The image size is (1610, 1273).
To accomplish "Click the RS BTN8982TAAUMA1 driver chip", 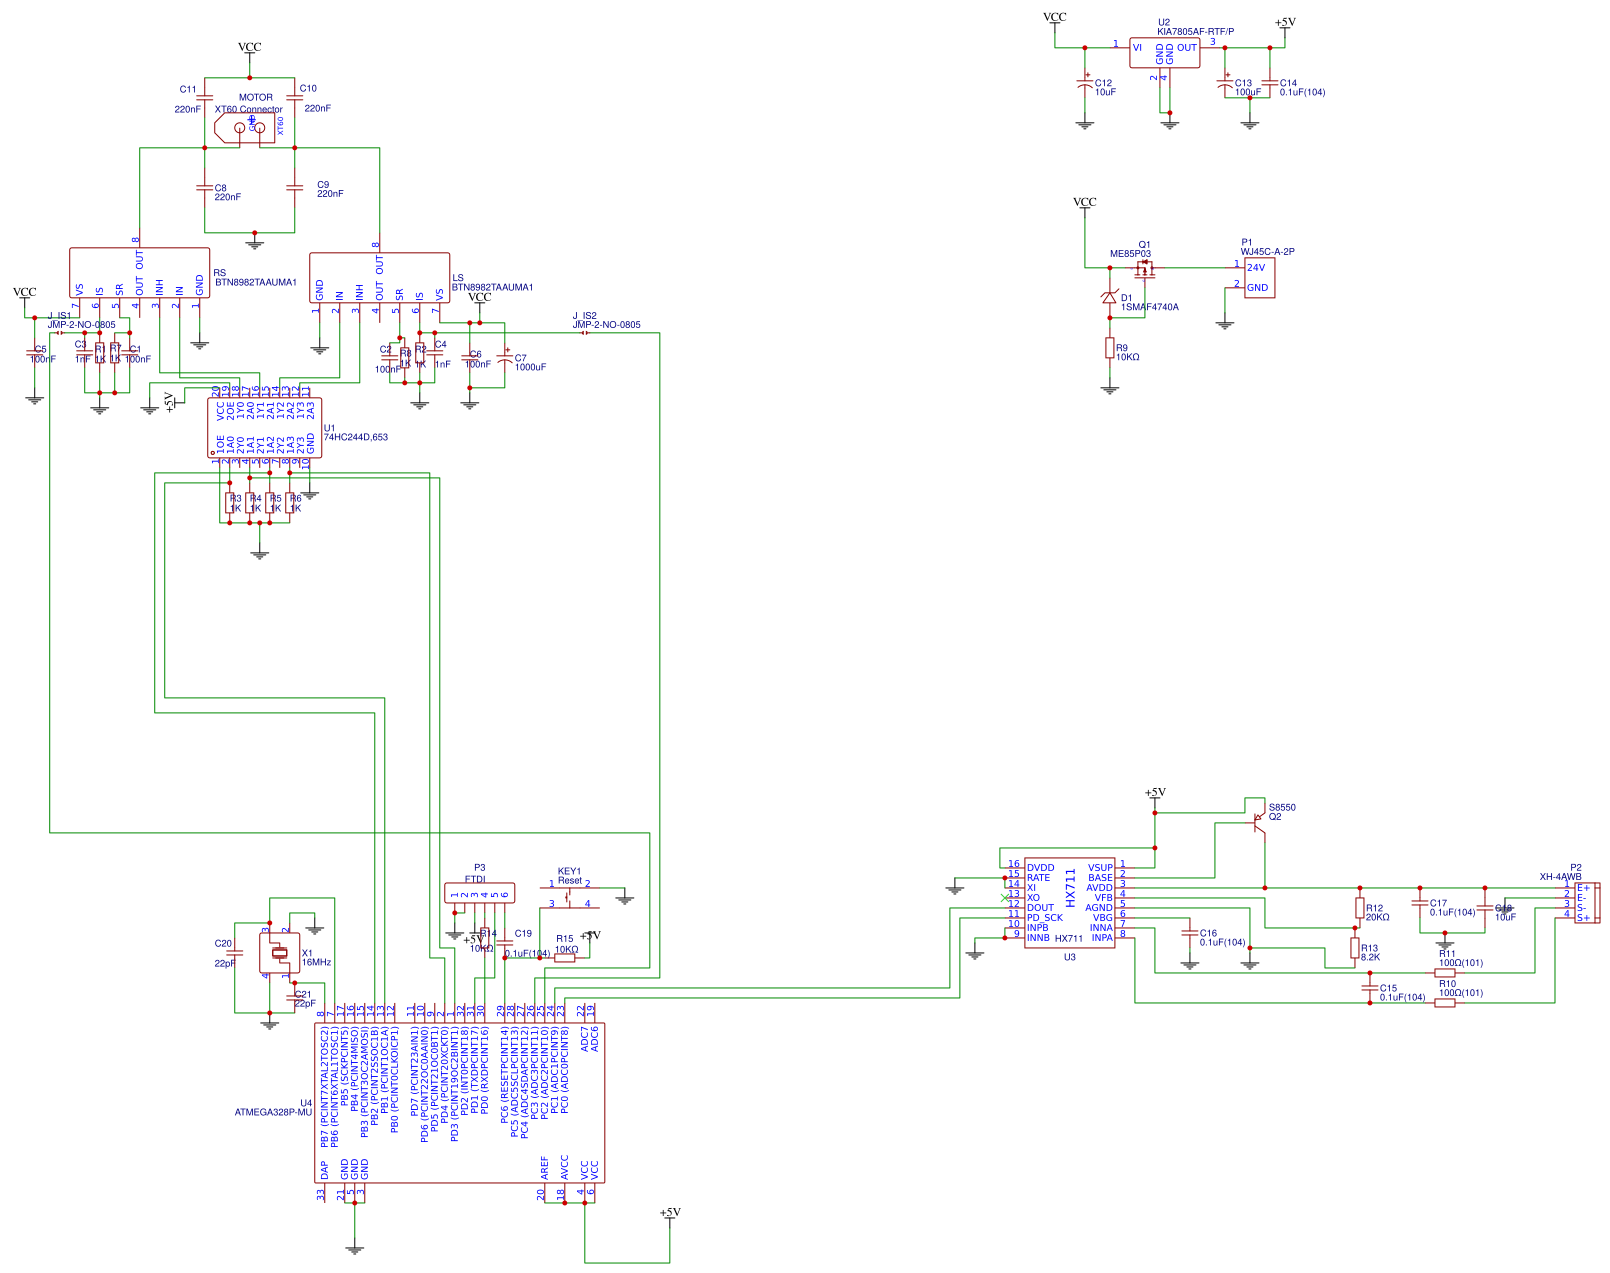I will click(x=139, y=273).
